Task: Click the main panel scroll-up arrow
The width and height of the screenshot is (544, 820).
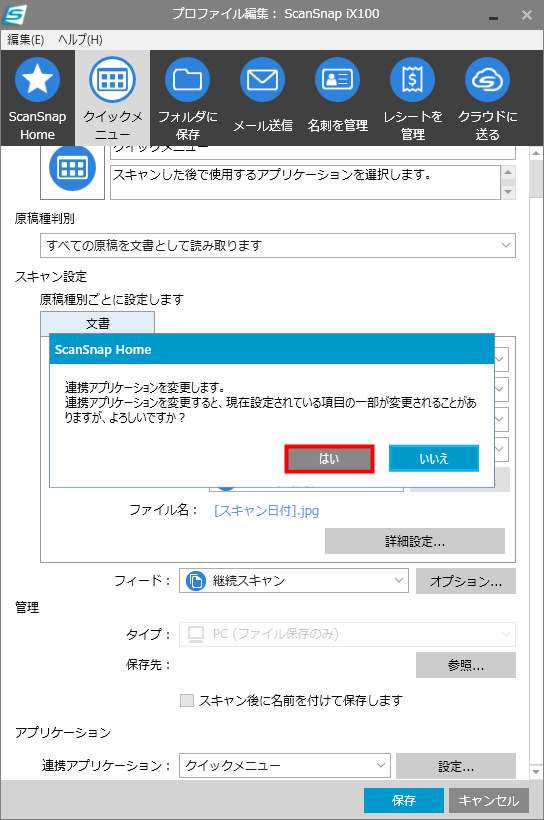Action: pyautogui.click(x=536, y=154)
